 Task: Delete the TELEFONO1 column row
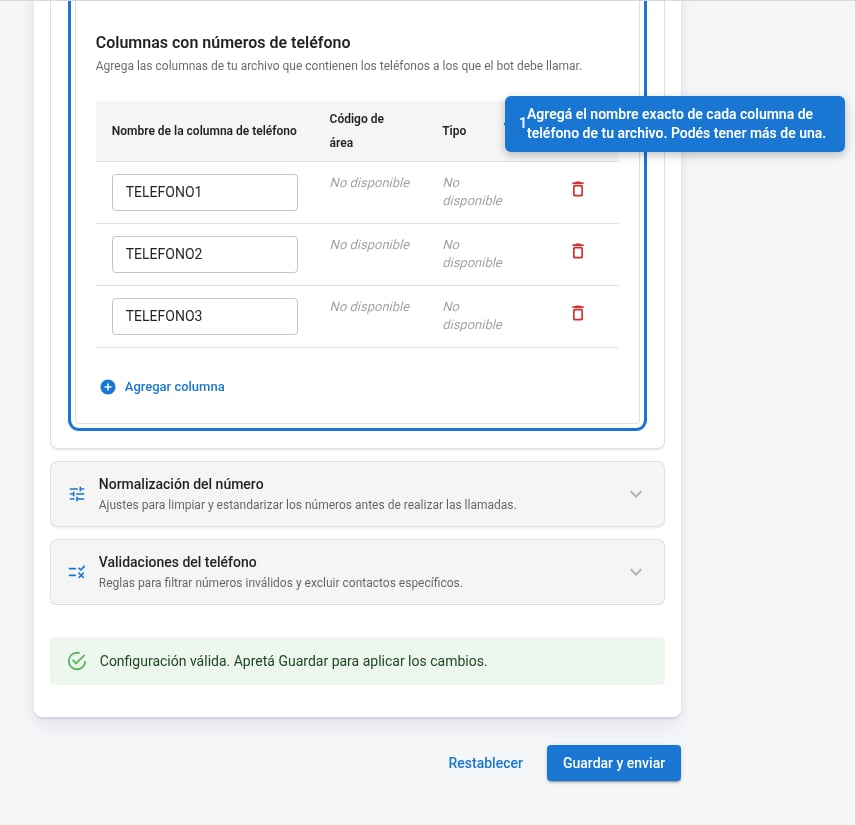577,189
